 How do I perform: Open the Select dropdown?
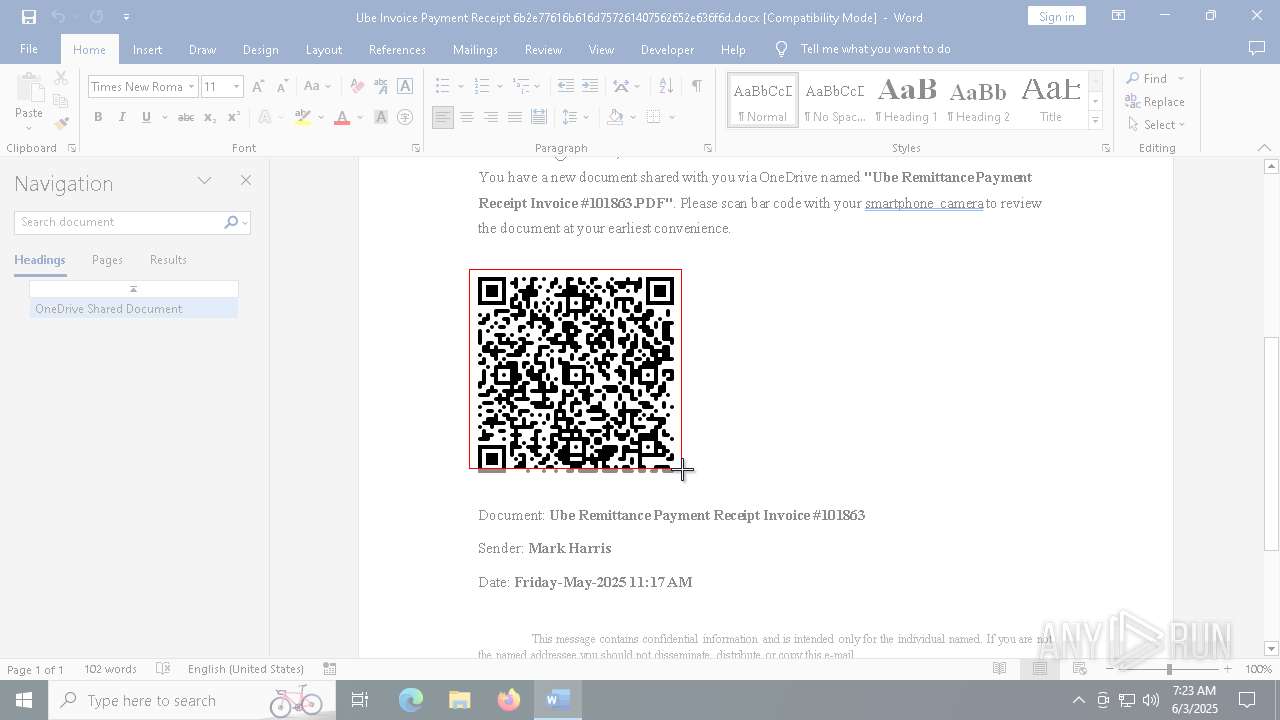point(1156,125)
